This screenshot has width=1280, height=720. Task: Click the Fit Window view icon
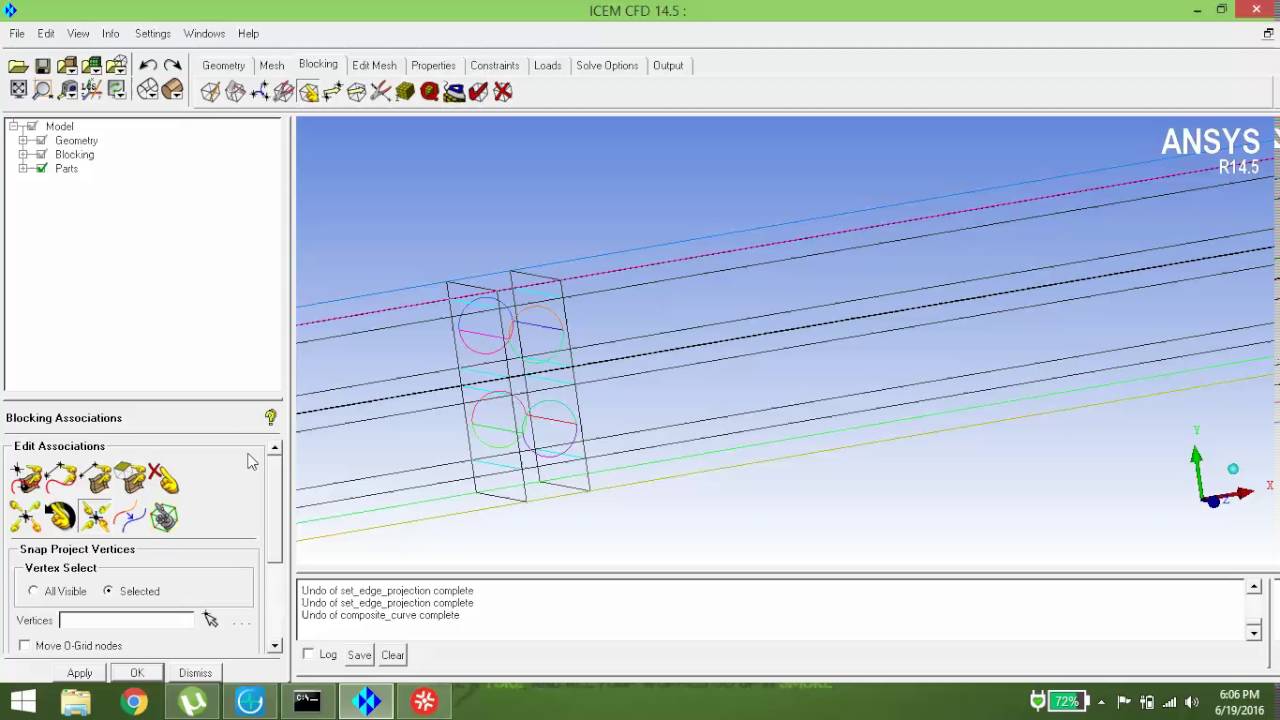[x=18, y=90]
